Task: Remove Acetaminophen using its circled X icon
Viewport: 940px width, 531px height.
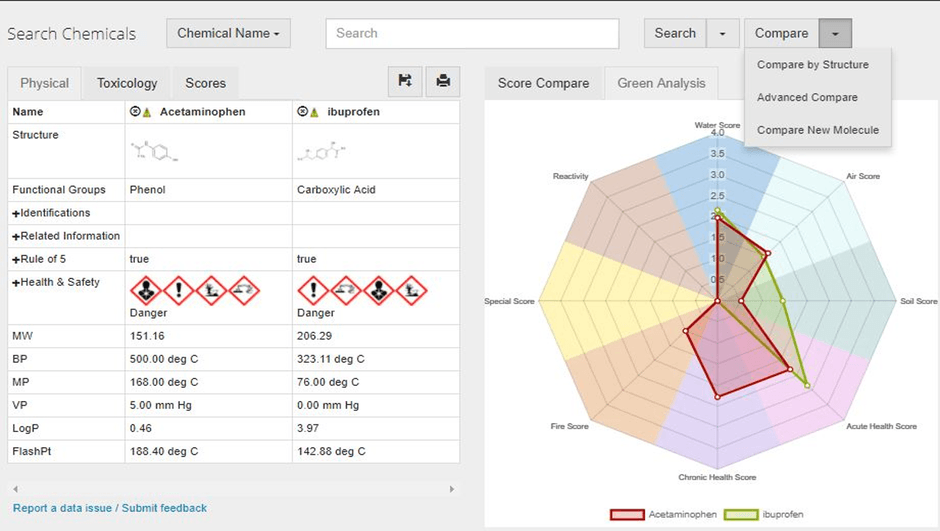Action: coord(135,112)
